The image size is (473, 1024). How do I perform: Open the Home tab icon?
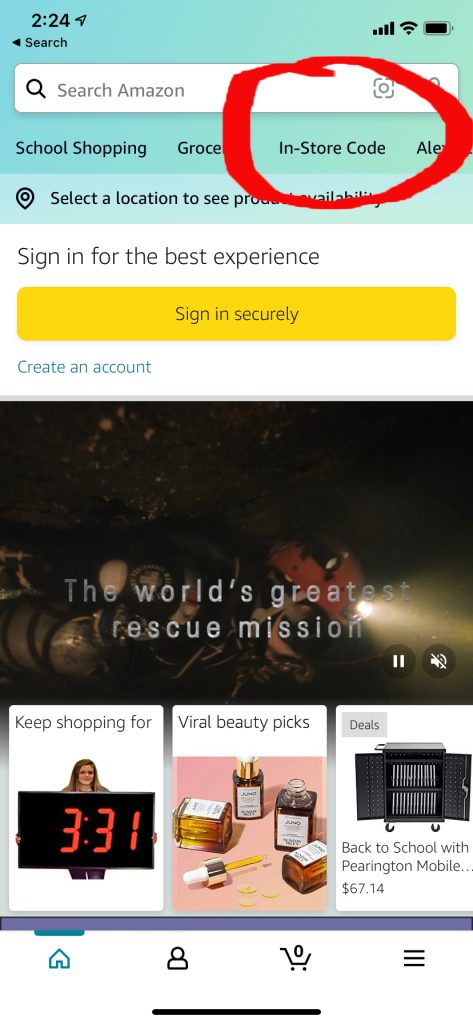coord(59,958)
